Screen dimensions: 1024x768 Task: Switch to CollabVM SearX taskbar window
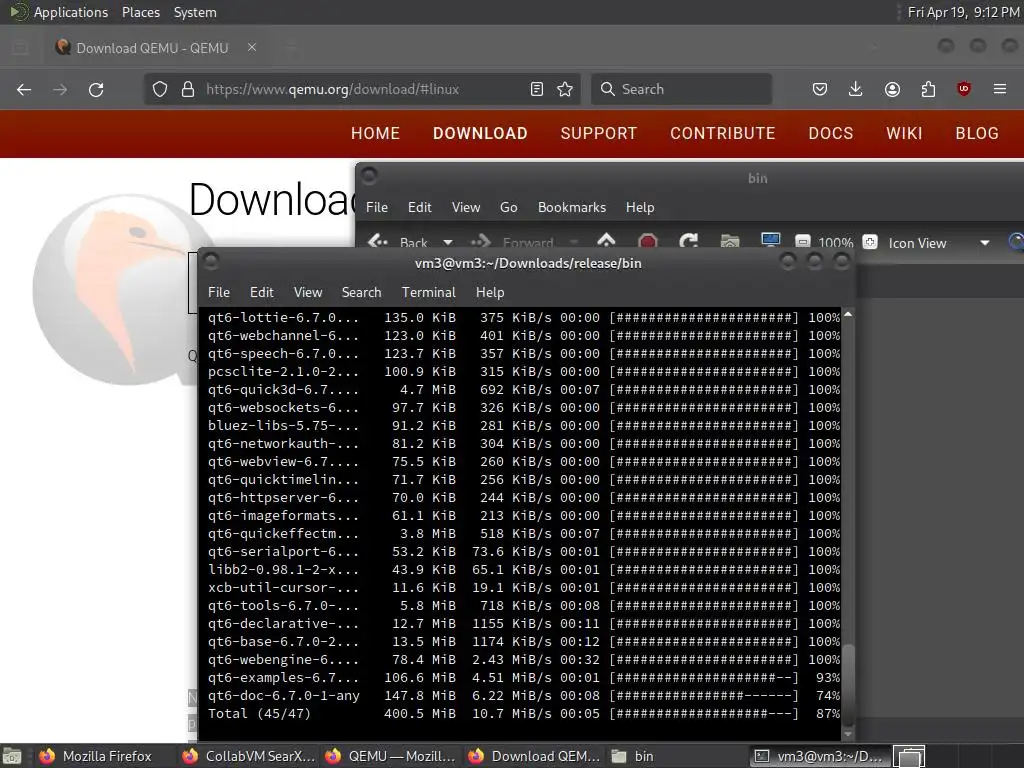[249, 756]
